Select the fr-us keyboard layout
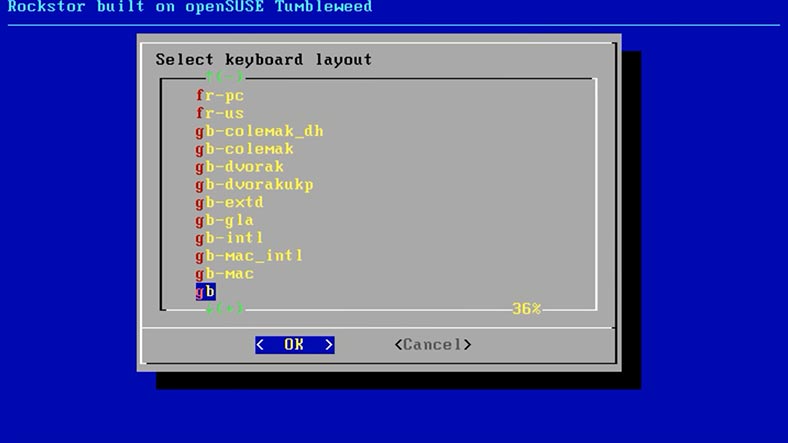 click(x=220, y=113)
